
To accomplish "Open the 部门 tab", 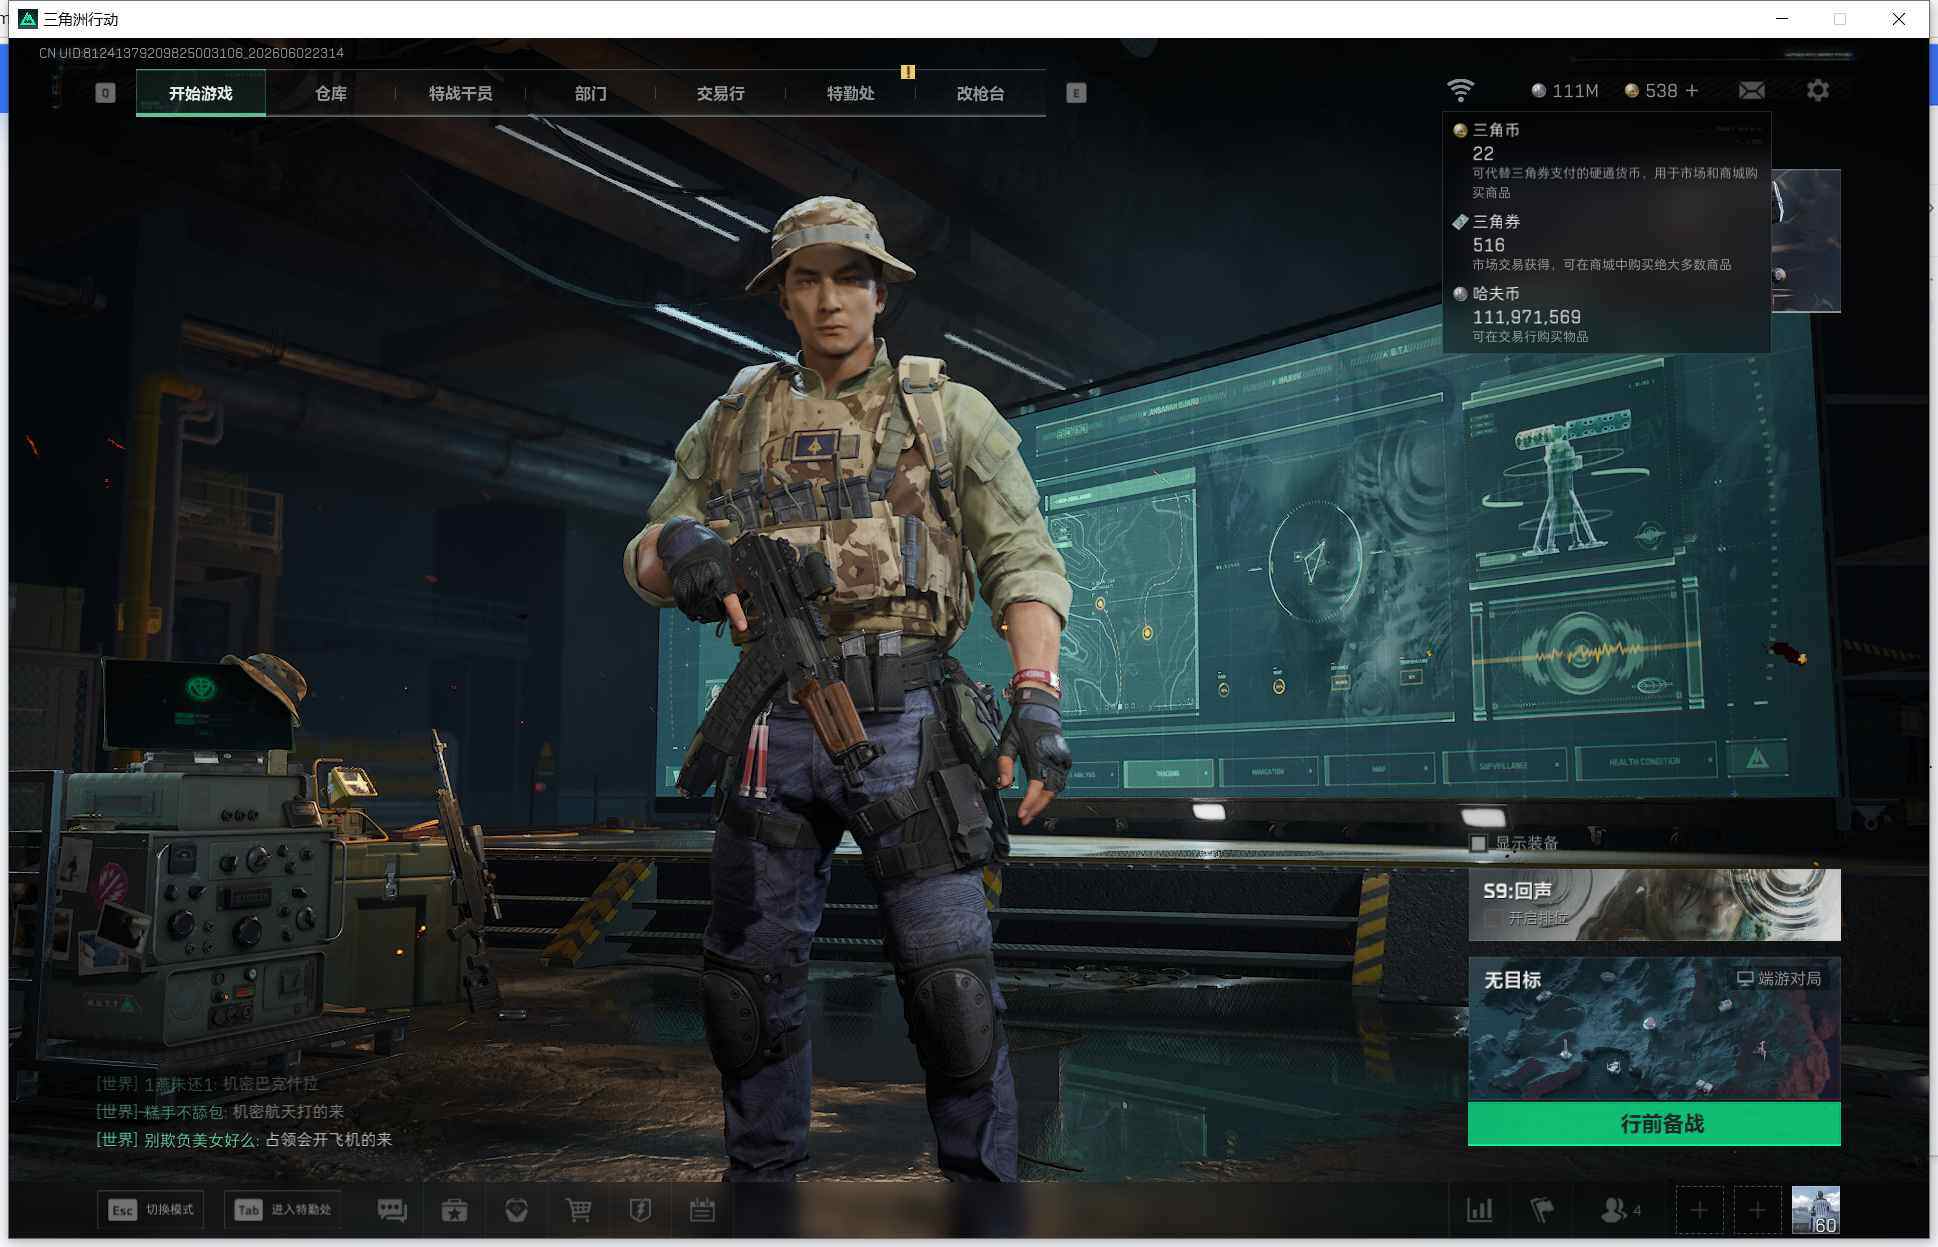I will [x=590, y=93].
